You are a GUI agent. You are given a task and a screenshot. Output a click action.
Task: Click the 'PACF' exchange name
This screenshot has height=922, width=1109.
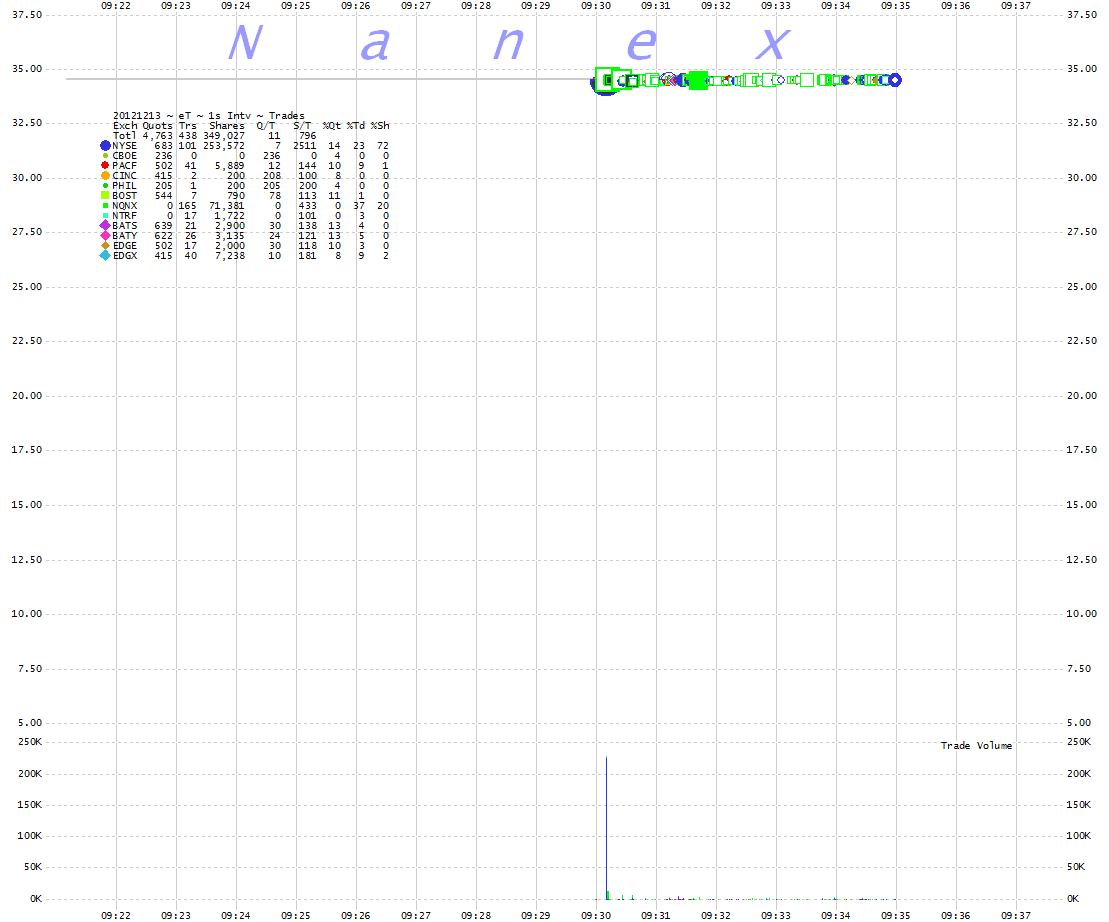coord(124,165)
